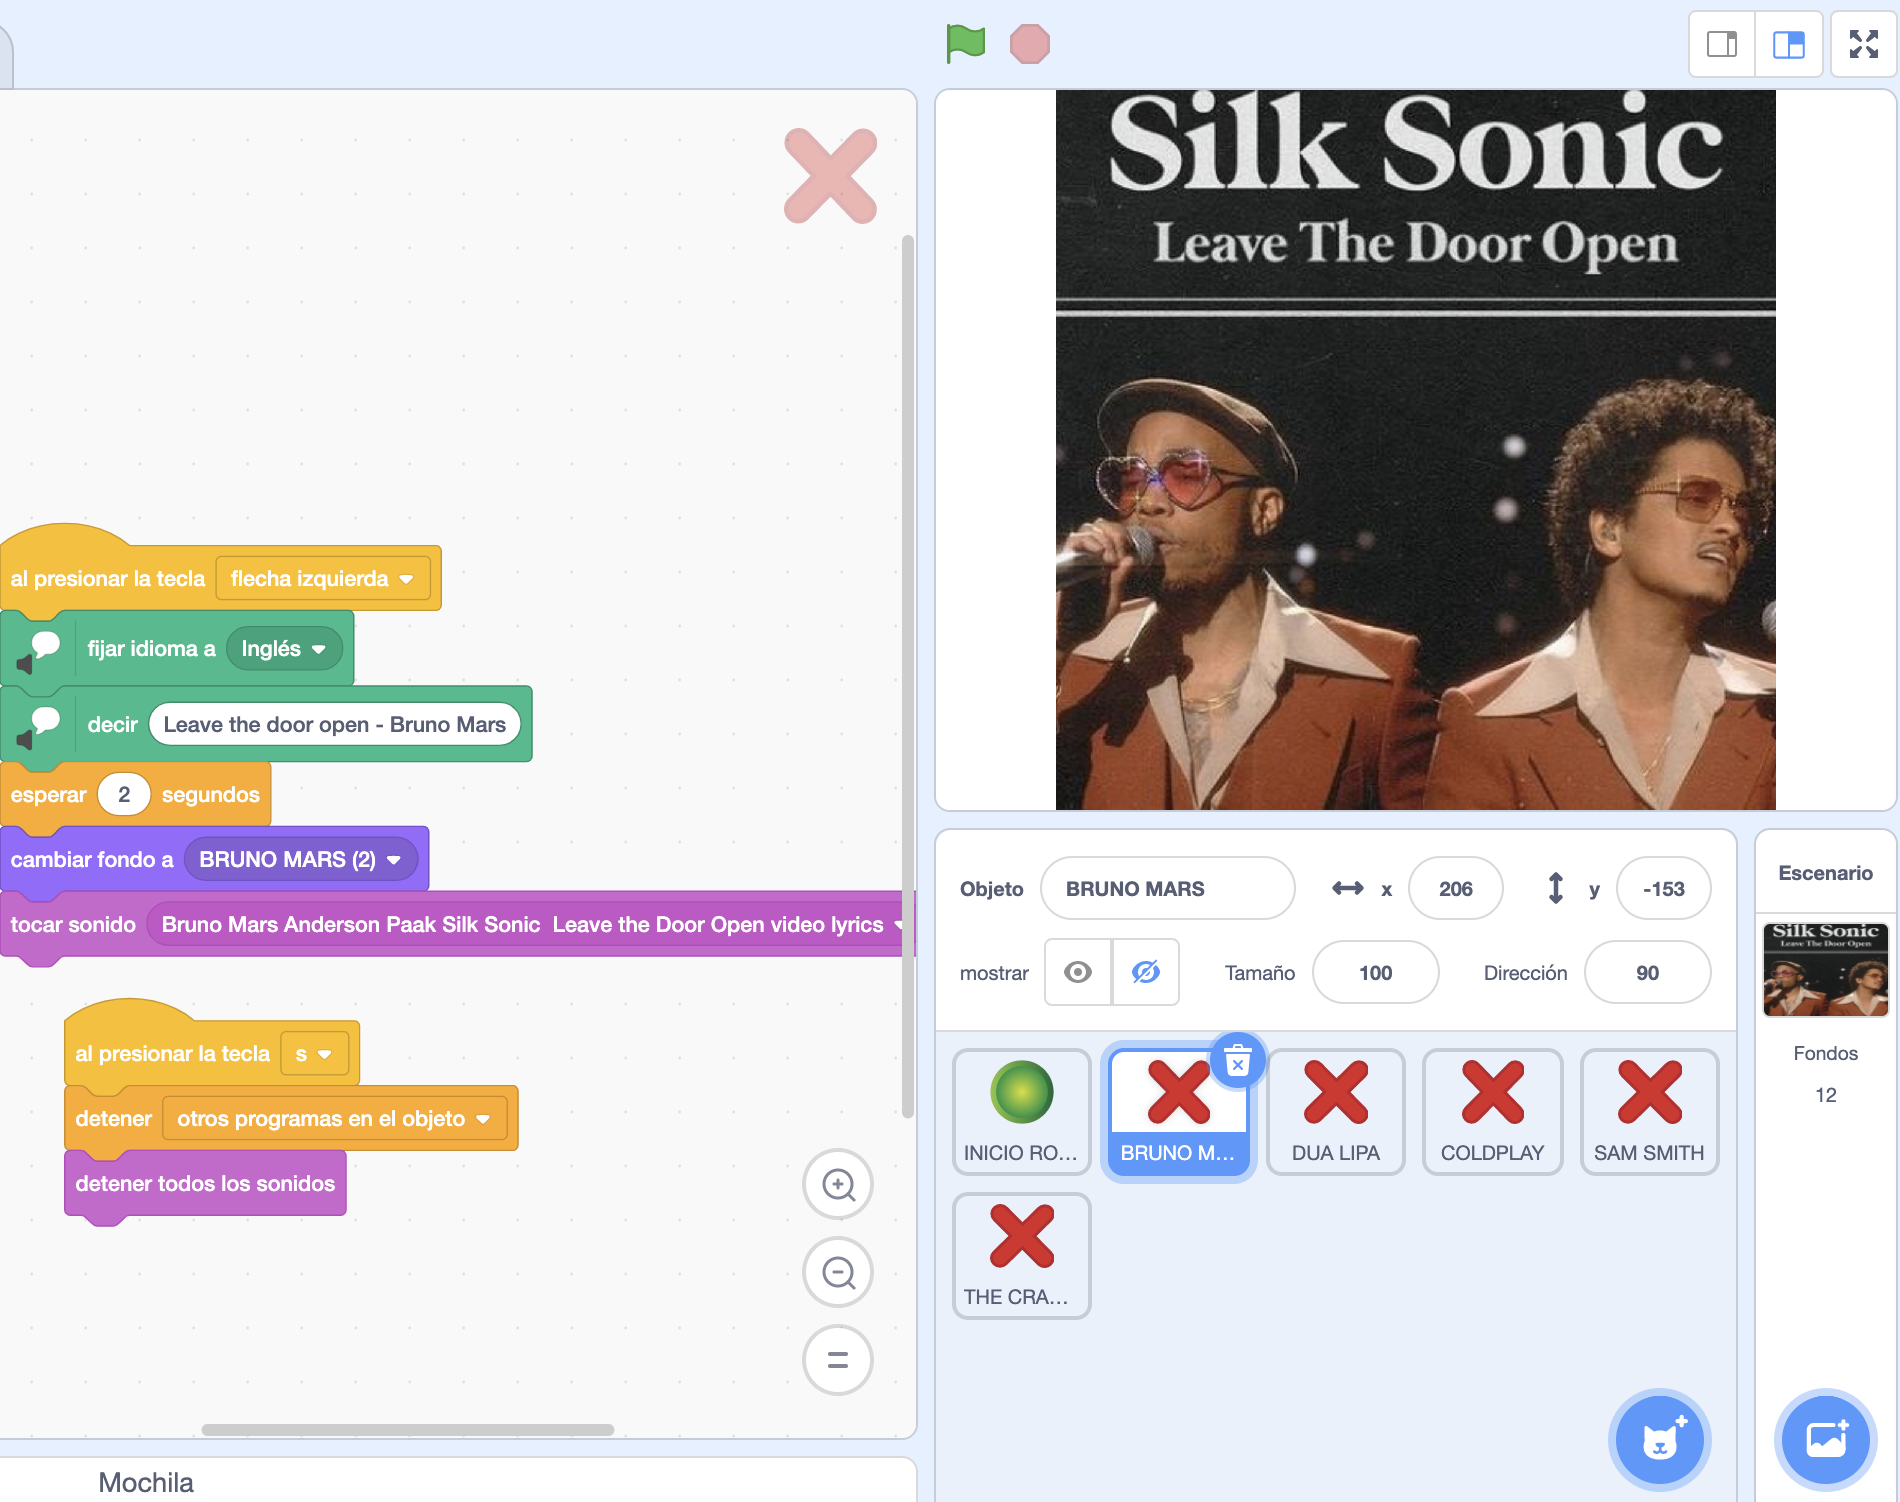Click the 'mostrar' label
The height and width of the screenshot is (1502, 1900).
pos(994,973)
